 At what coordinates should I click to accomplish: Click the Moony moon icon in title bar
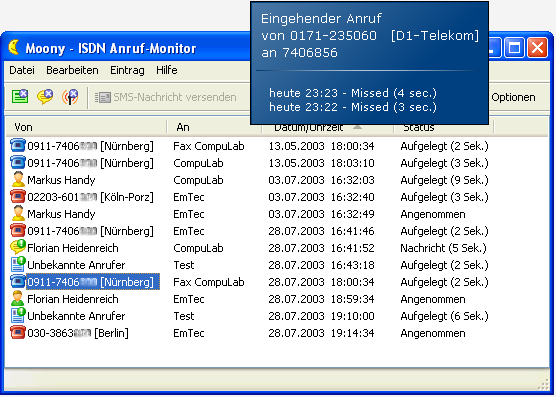(13, 47)
